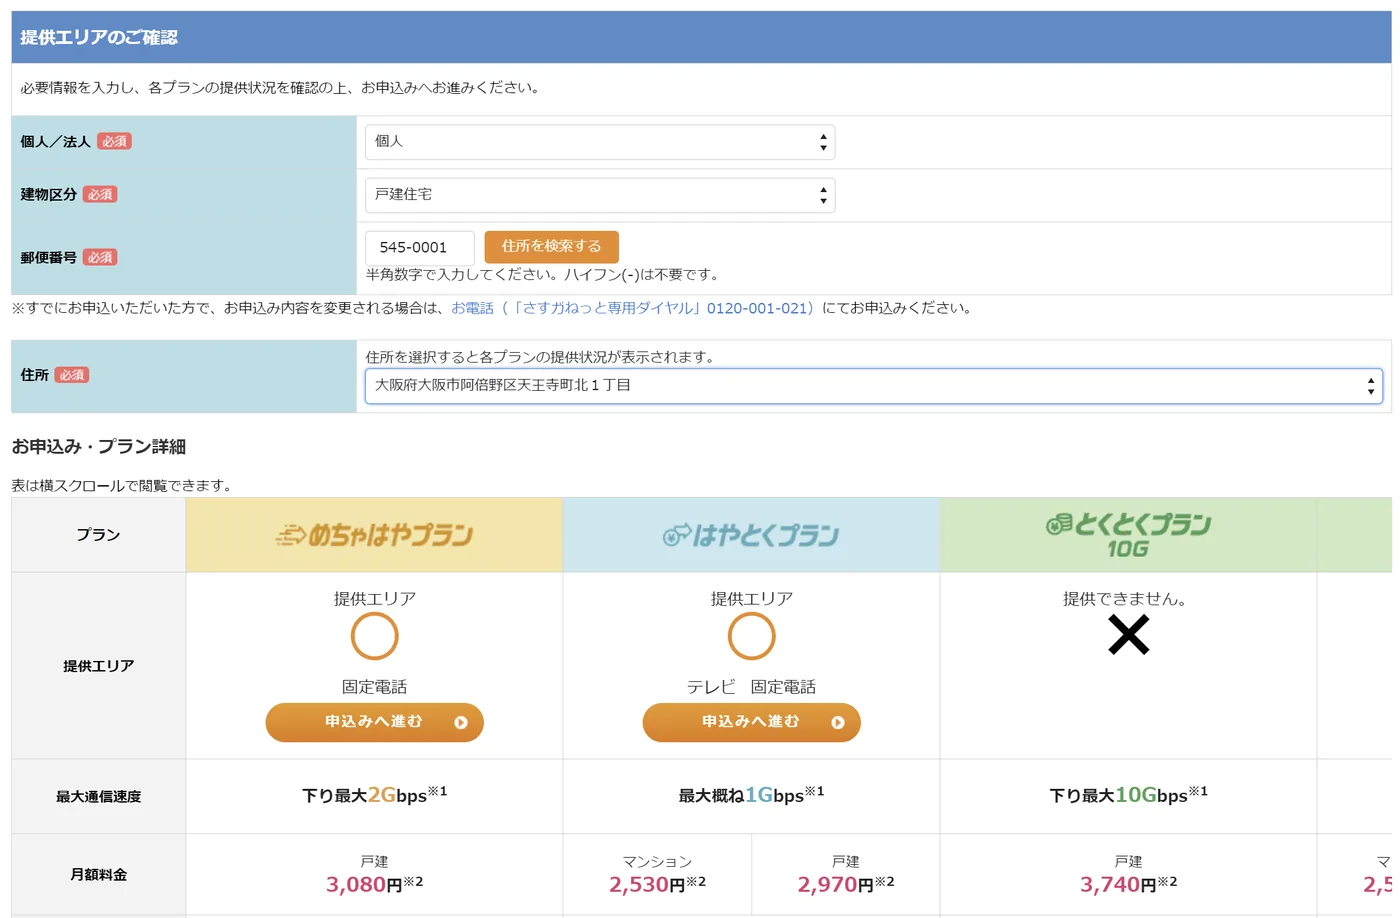The image size is (1400, 918).
Task: Click the 3,080円 monthly price
Action: coord(374,884)
